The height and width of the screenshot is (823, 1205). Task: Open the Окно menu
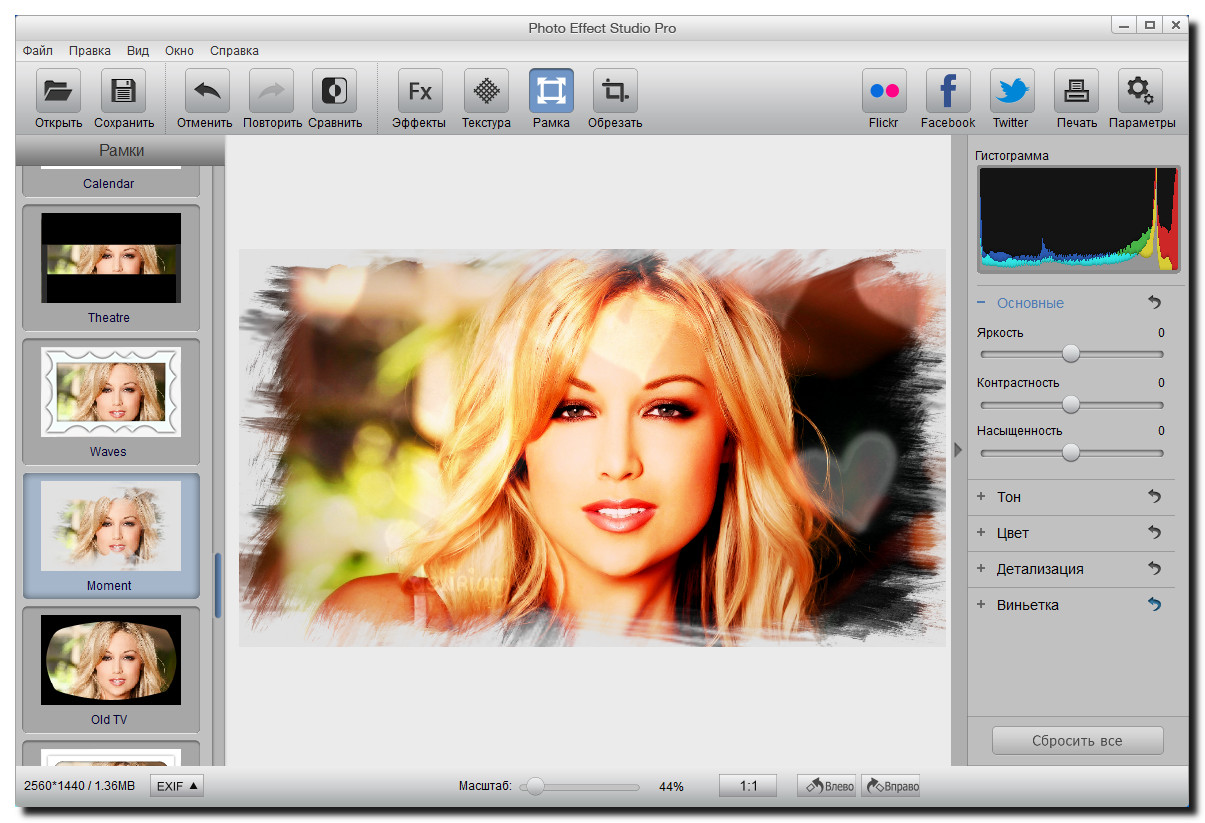(x=180, y=50)
